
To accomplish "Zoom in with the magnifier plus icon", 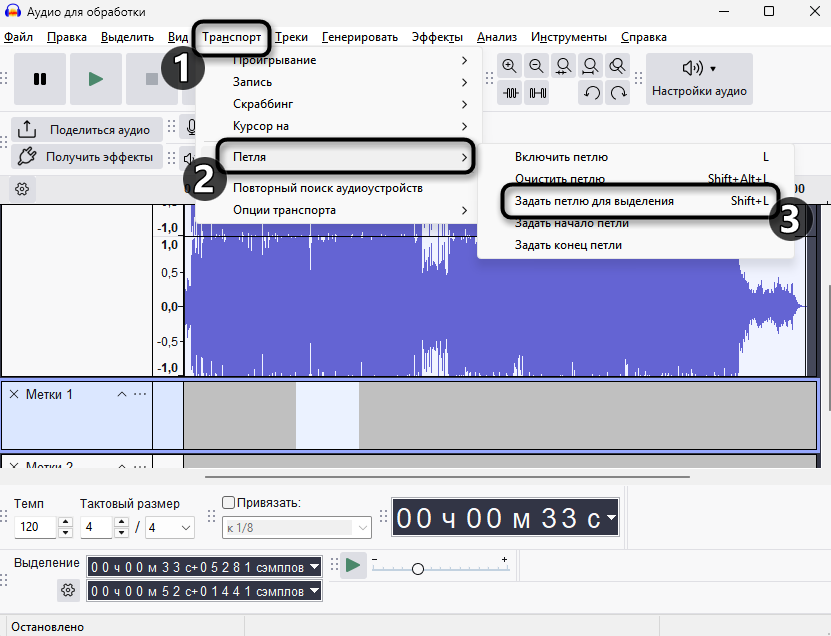I will tap(509, 66).
